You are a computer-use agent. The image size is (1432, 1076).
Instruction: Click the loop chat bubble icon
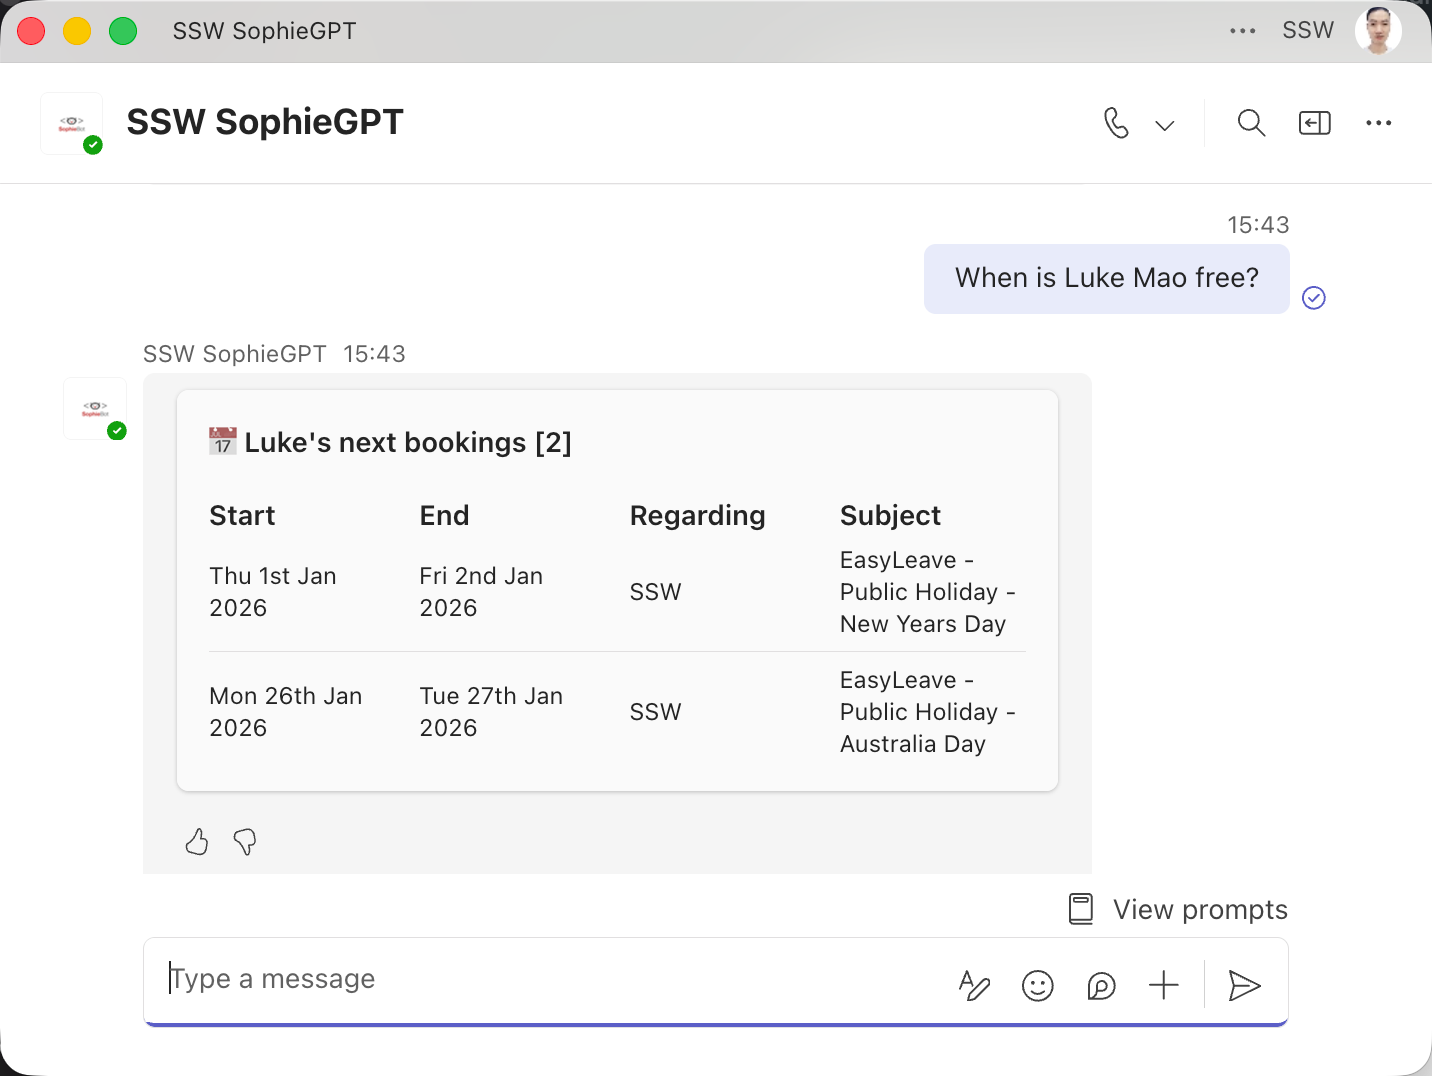click(x=1101, y=986)
